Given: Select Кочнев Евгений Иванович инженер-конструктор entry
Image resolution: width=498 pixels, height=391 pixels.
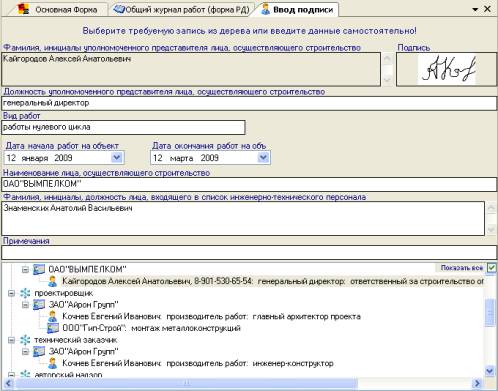Looking at the screenshot, I should point(198,363).
